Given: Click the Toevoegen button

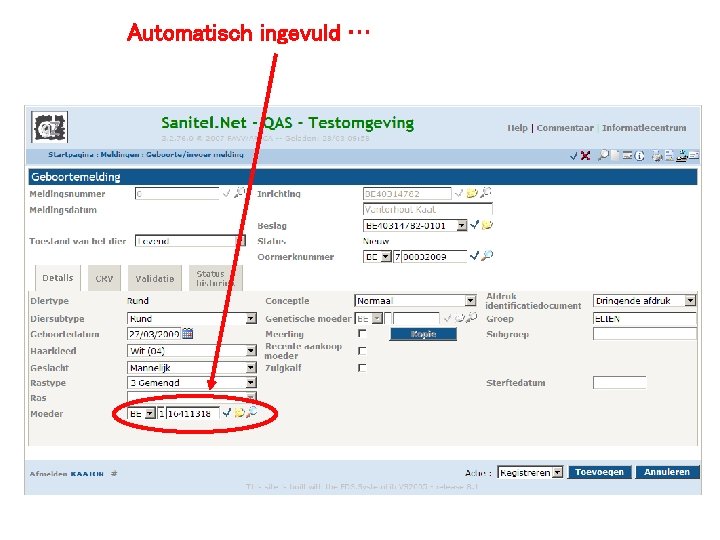Looking at the screenshot, I should [600, 472].
